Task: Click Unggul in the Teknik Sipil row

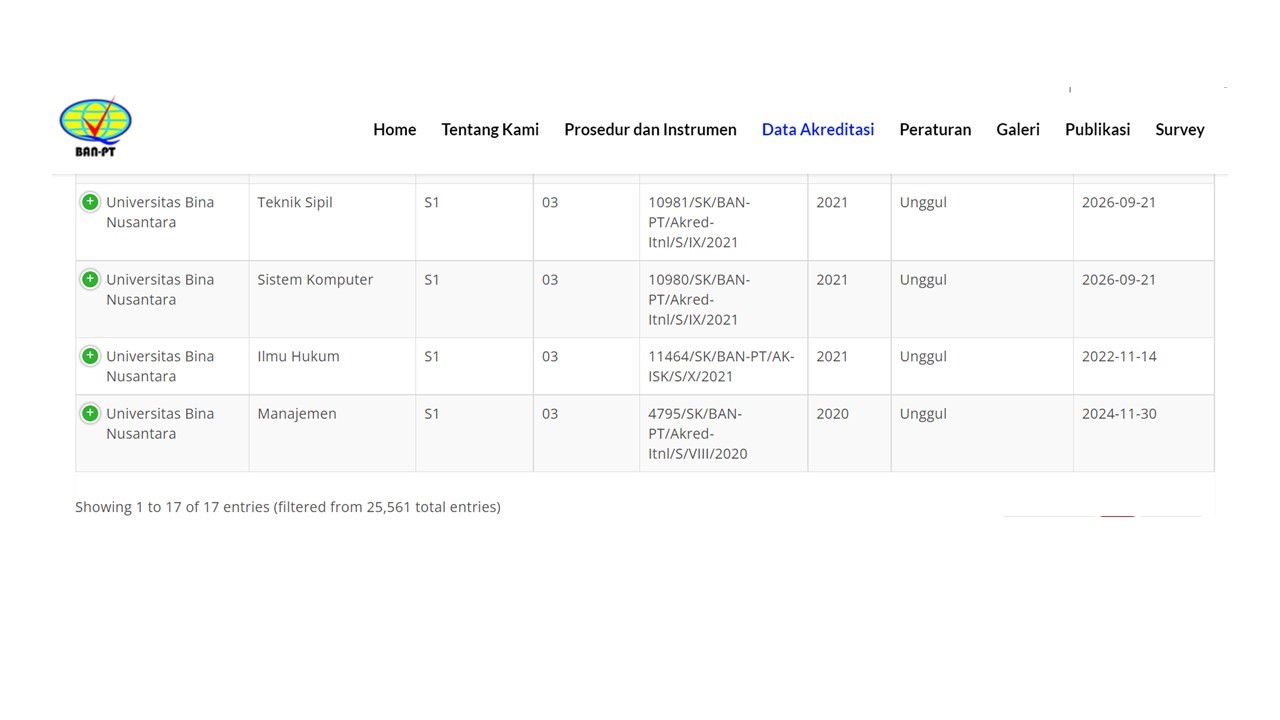Action: click(923, 203)
